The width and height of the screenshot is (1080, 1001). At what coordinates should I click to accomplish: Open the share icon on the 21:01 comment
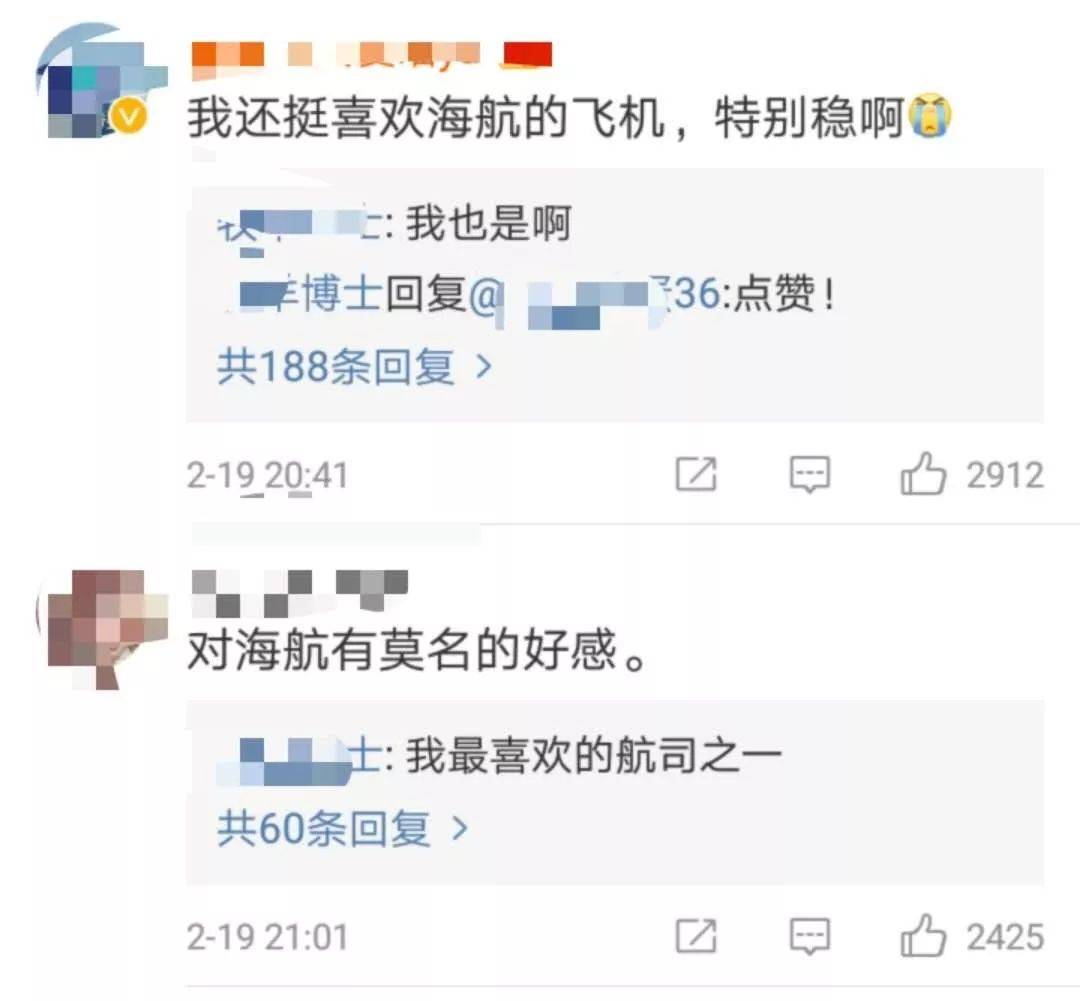(x=696, y=936)
